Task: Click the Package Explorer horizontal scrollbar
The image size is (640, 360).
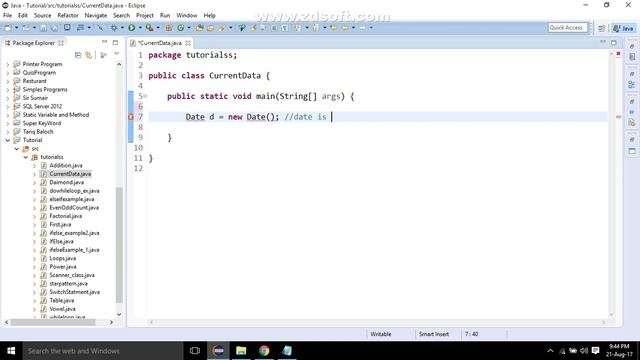Action: click(53, 322)
